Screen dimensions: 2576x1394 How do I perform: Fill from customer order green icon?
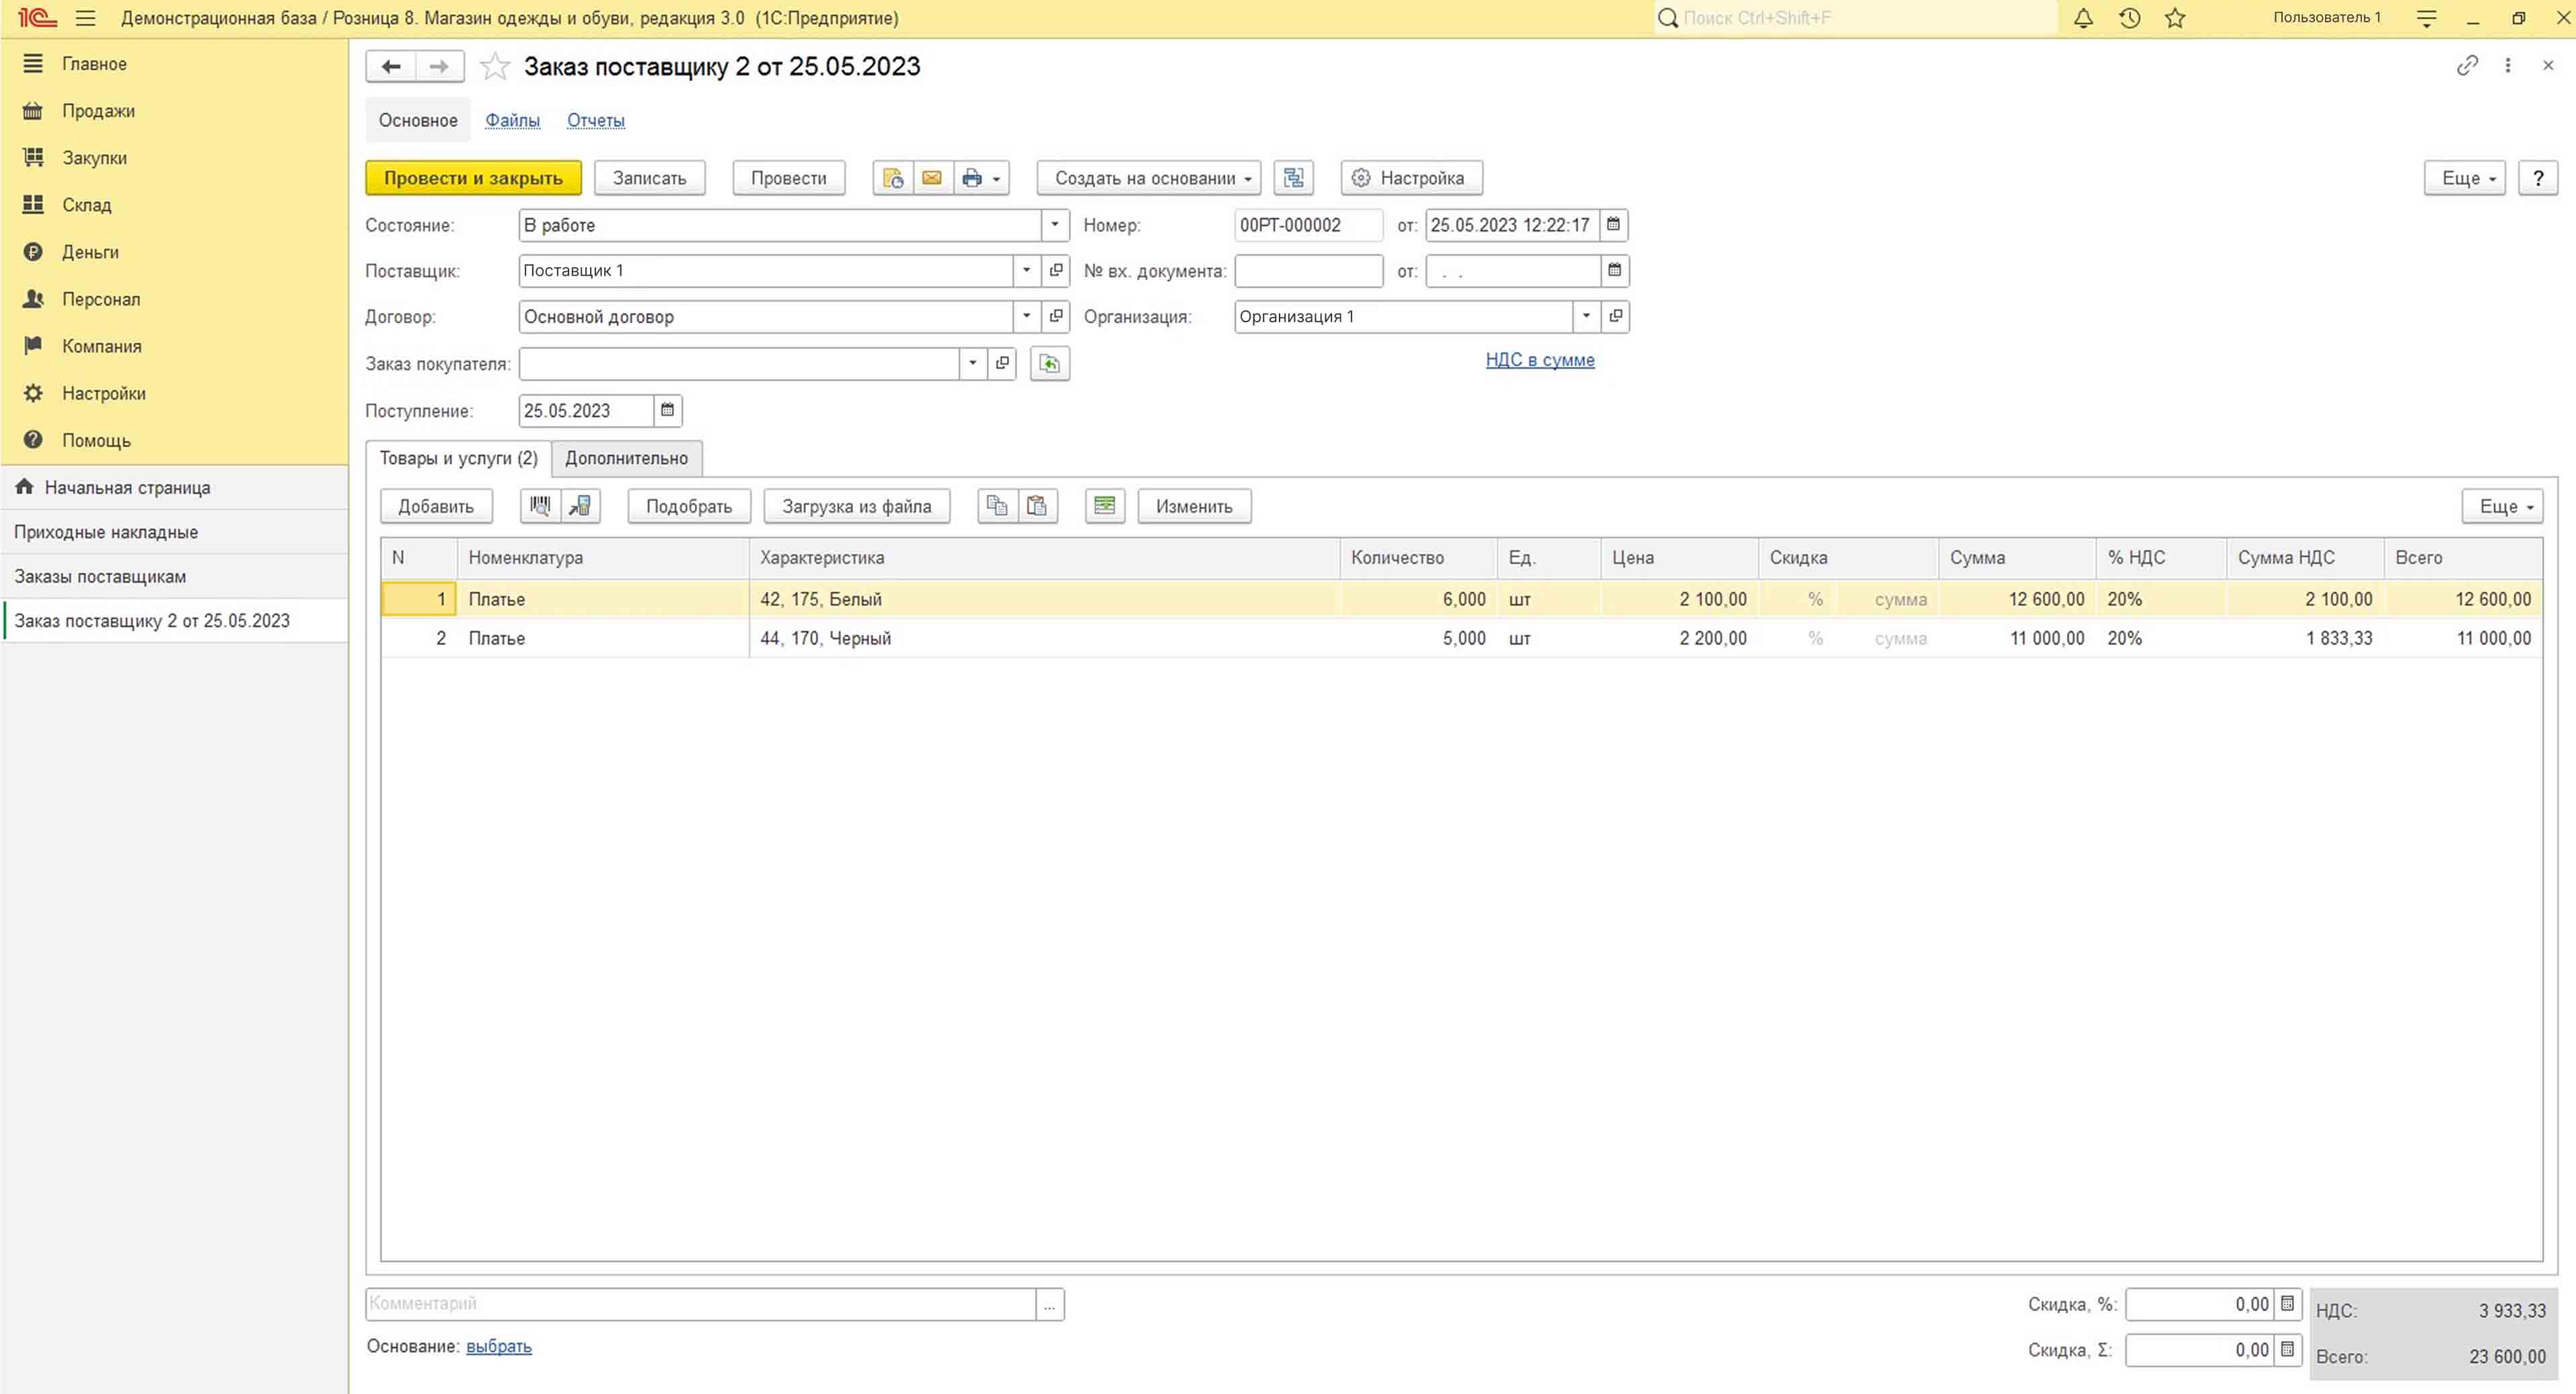pyautogui.click(x=1050, y=364)
